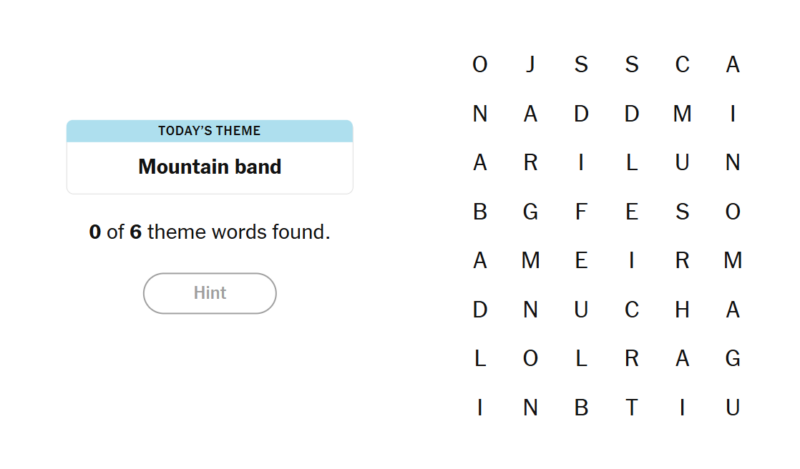Tap the letter C in the sixth row
This screenshot has height=469, width=800.
631,310
